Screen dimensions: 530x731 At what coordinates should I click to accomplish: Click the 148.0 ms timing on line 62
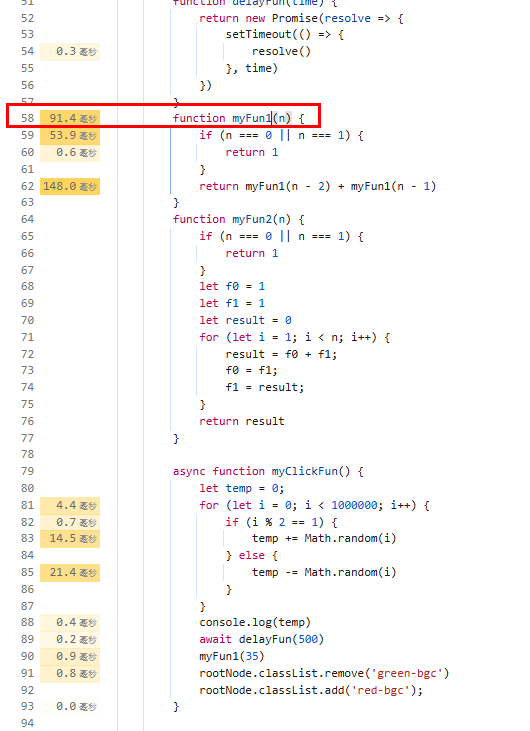70,186
